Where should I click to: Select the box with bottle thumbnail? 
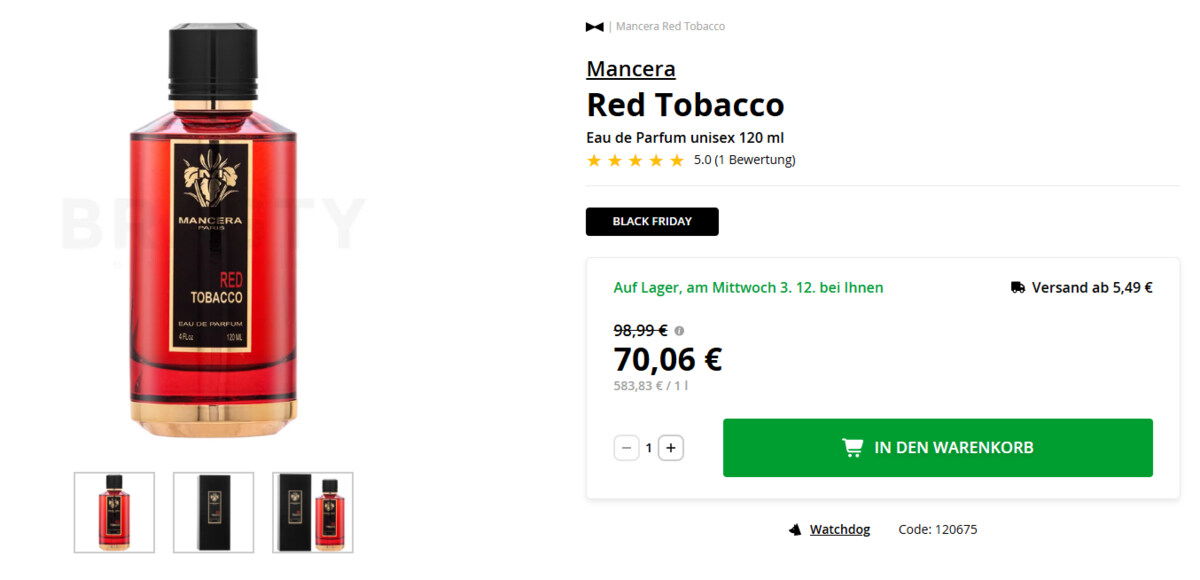(313, 512)
